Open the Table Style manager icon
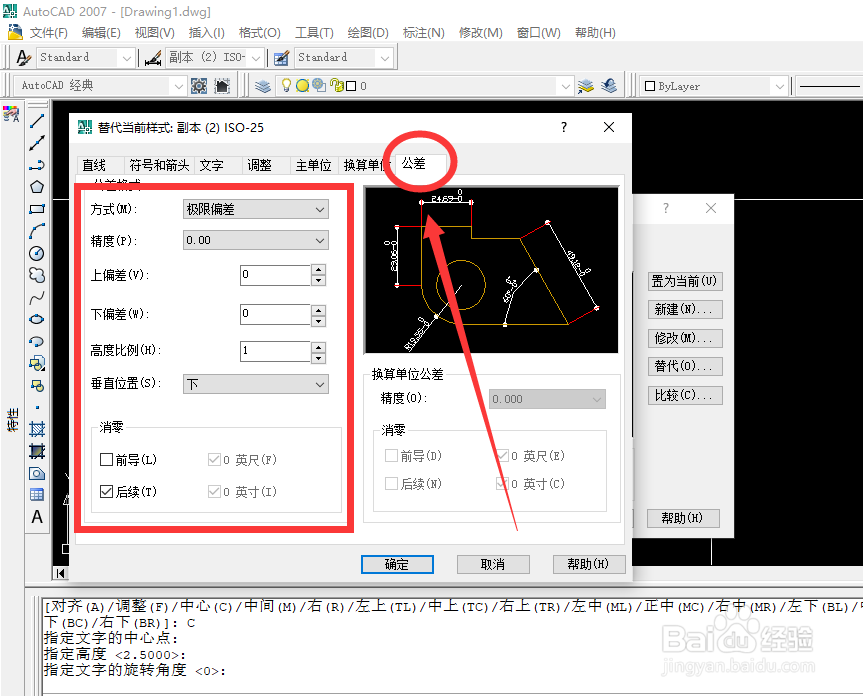The height and width of the screenshot is (696, 863). [x=282, y=57]
